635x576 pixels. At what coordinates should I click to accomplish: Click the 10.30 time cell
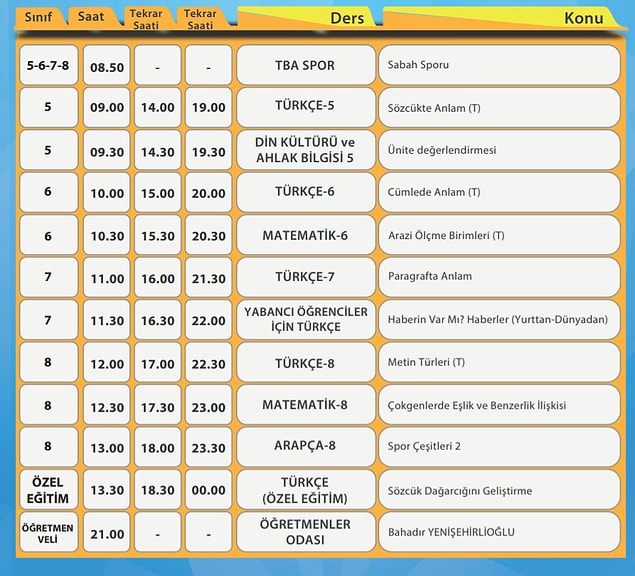(107, 235)
